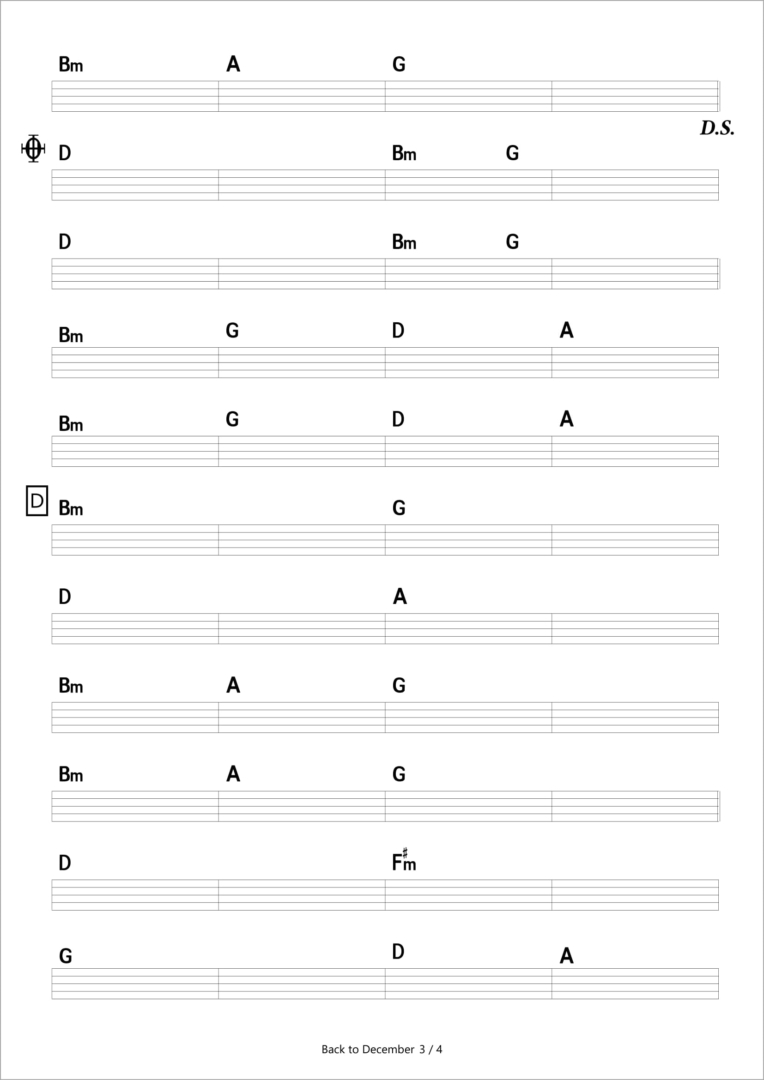Click the double barline ending the topmost system

click(x=719, y=96)
